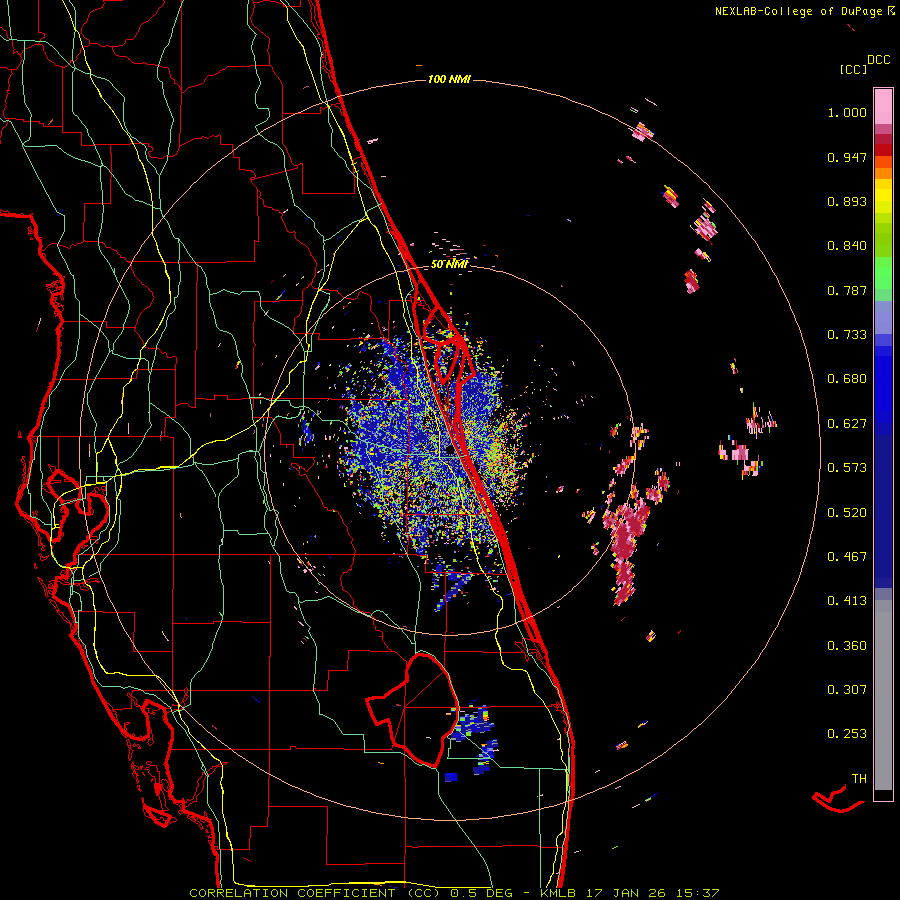The height and width of the screenshot is (900, 900).
Task: Select the 0.413 scale value
Action: pyautogui.click(x=847, y=601)
